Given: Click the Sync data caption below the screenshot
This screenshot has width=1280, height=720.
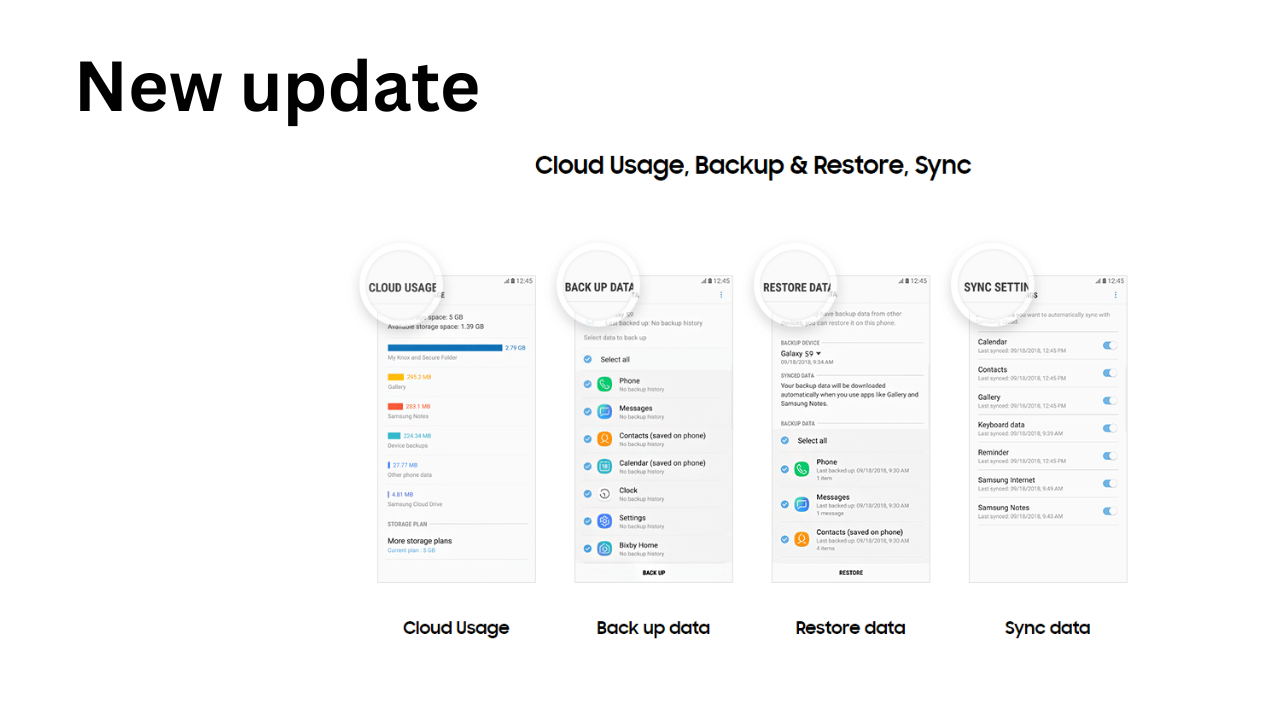Looking at the screenshot, I should [1047, 628].
